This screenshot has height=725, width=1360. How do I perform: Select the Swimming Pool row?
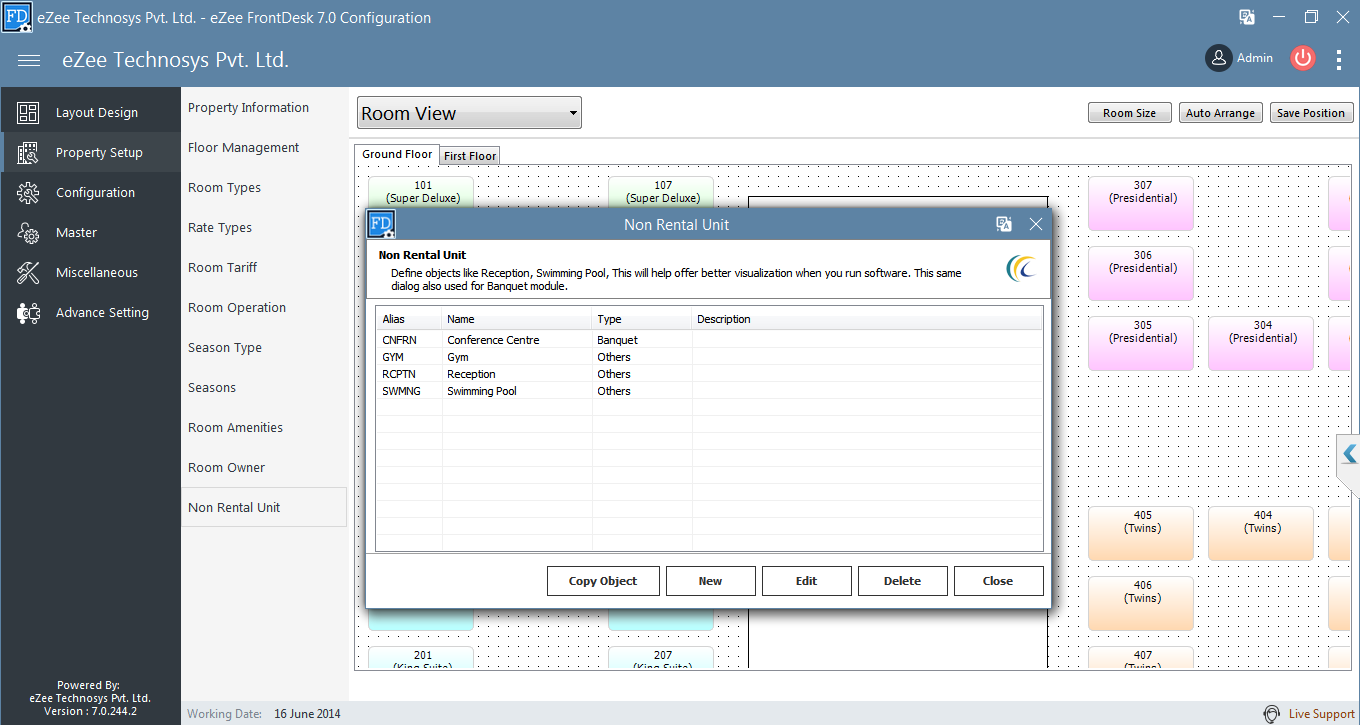pos(709,391)
